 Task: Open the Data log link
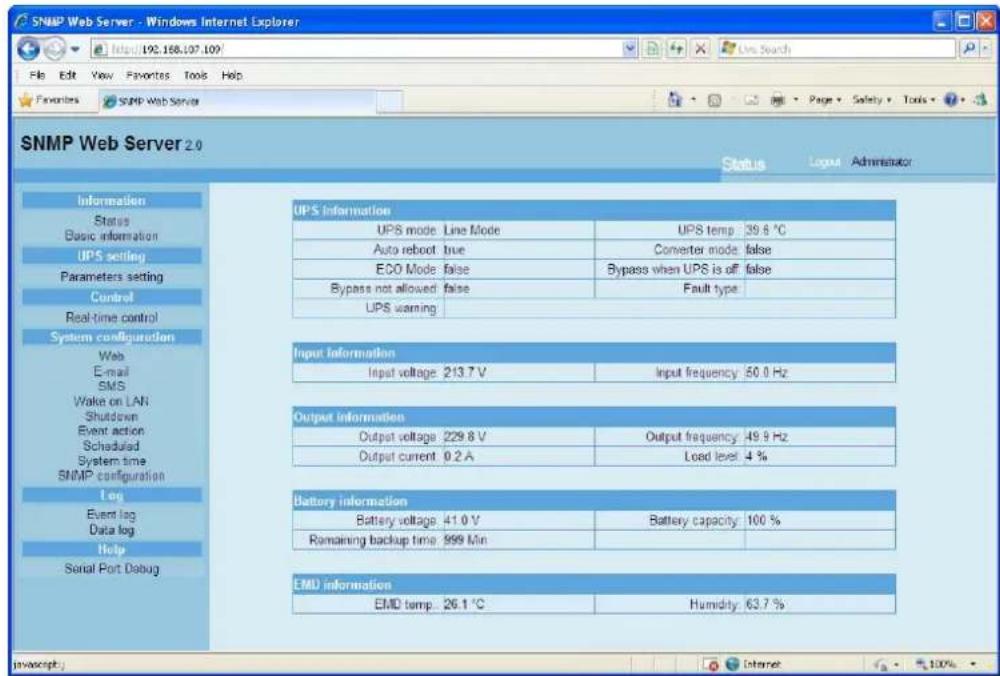click(x=112, y=529)
